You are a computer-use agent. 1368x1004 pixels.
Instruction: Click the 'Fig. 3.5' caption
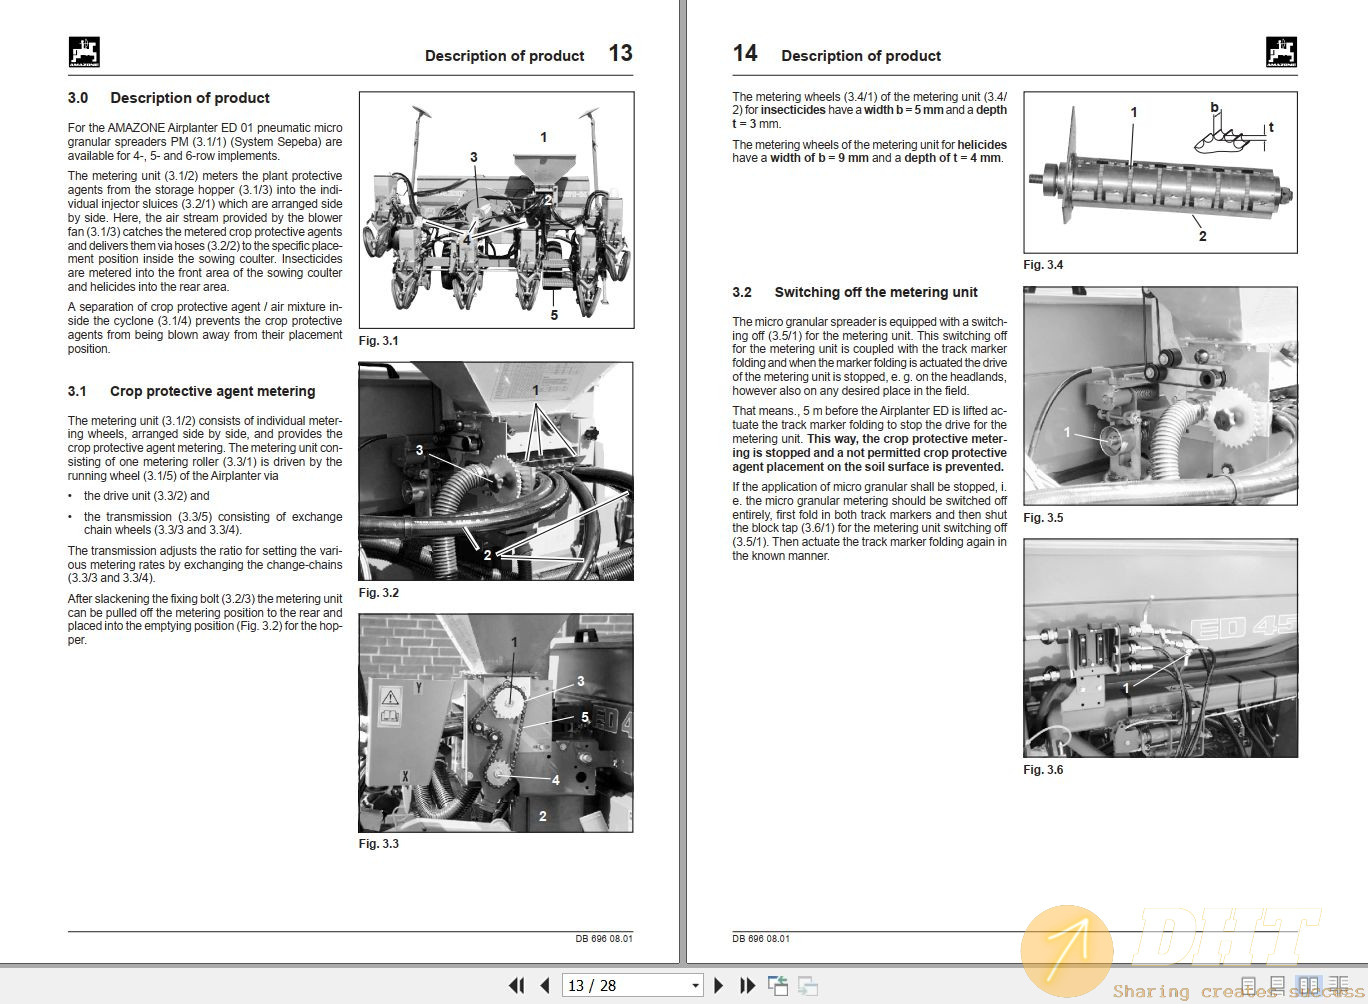pos(1043,518)
